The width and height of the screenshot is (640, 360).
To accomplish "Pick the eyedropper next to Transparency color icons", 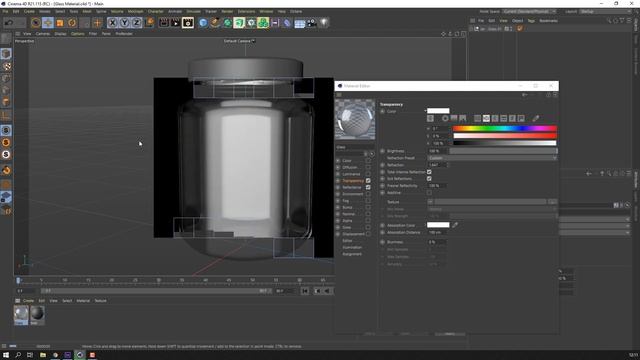I will tap(536, 118).
